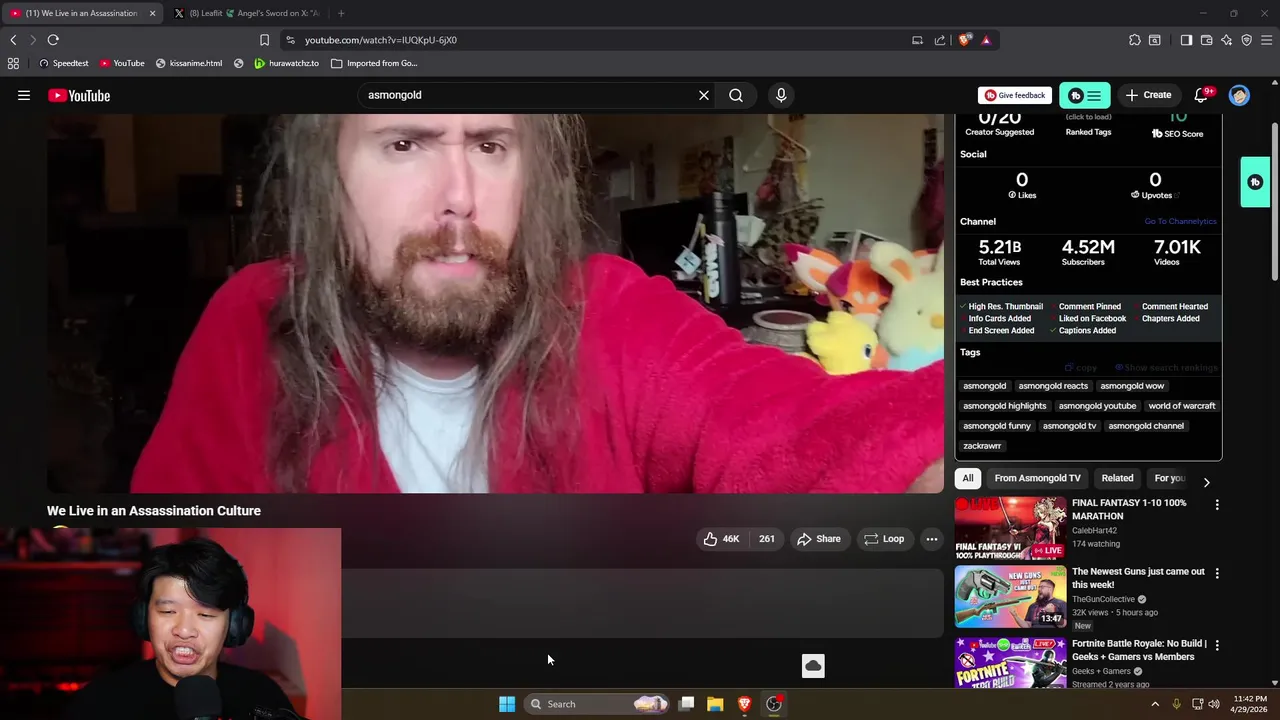
Task: Open browser share icon in address bar
Action: (x=940, y=40)
